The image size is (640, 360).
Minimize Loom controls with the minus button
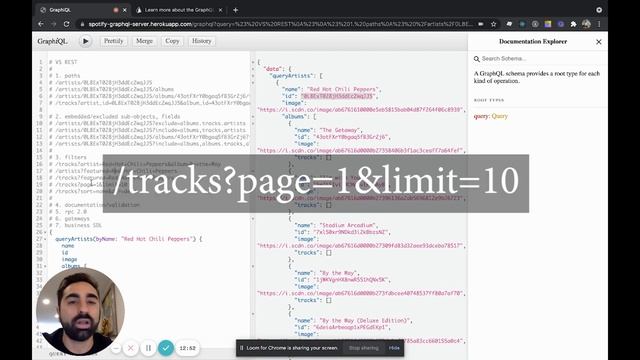click(x=116, y=348)
